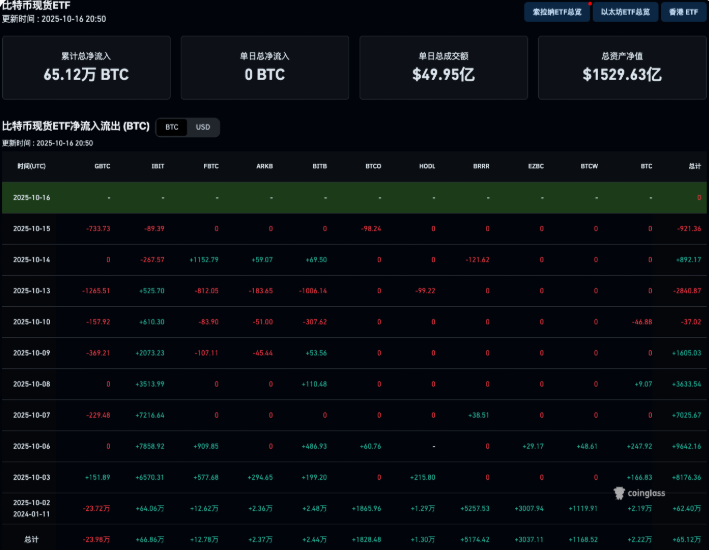Click the HODL column header
Screen dimensions: 709x550
coord(427,166)
